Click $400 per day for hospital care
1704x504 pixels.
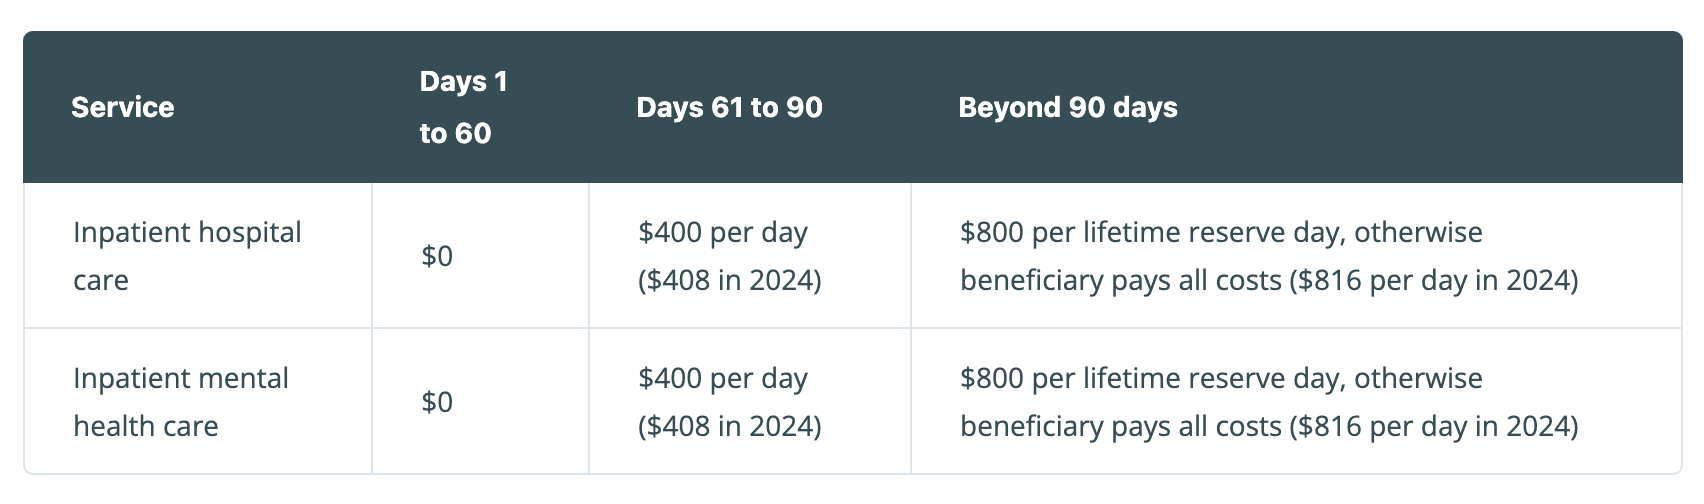click(723, 232)
